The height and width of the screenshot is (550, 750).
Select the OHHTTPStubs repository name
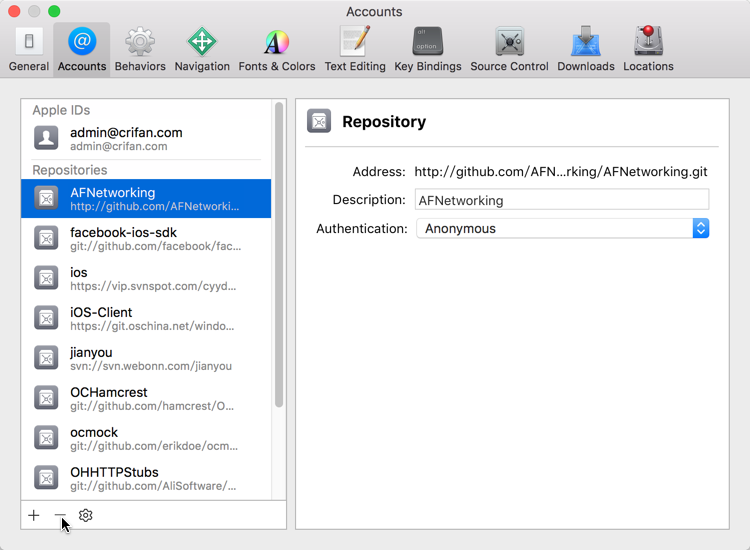(114, 472)
